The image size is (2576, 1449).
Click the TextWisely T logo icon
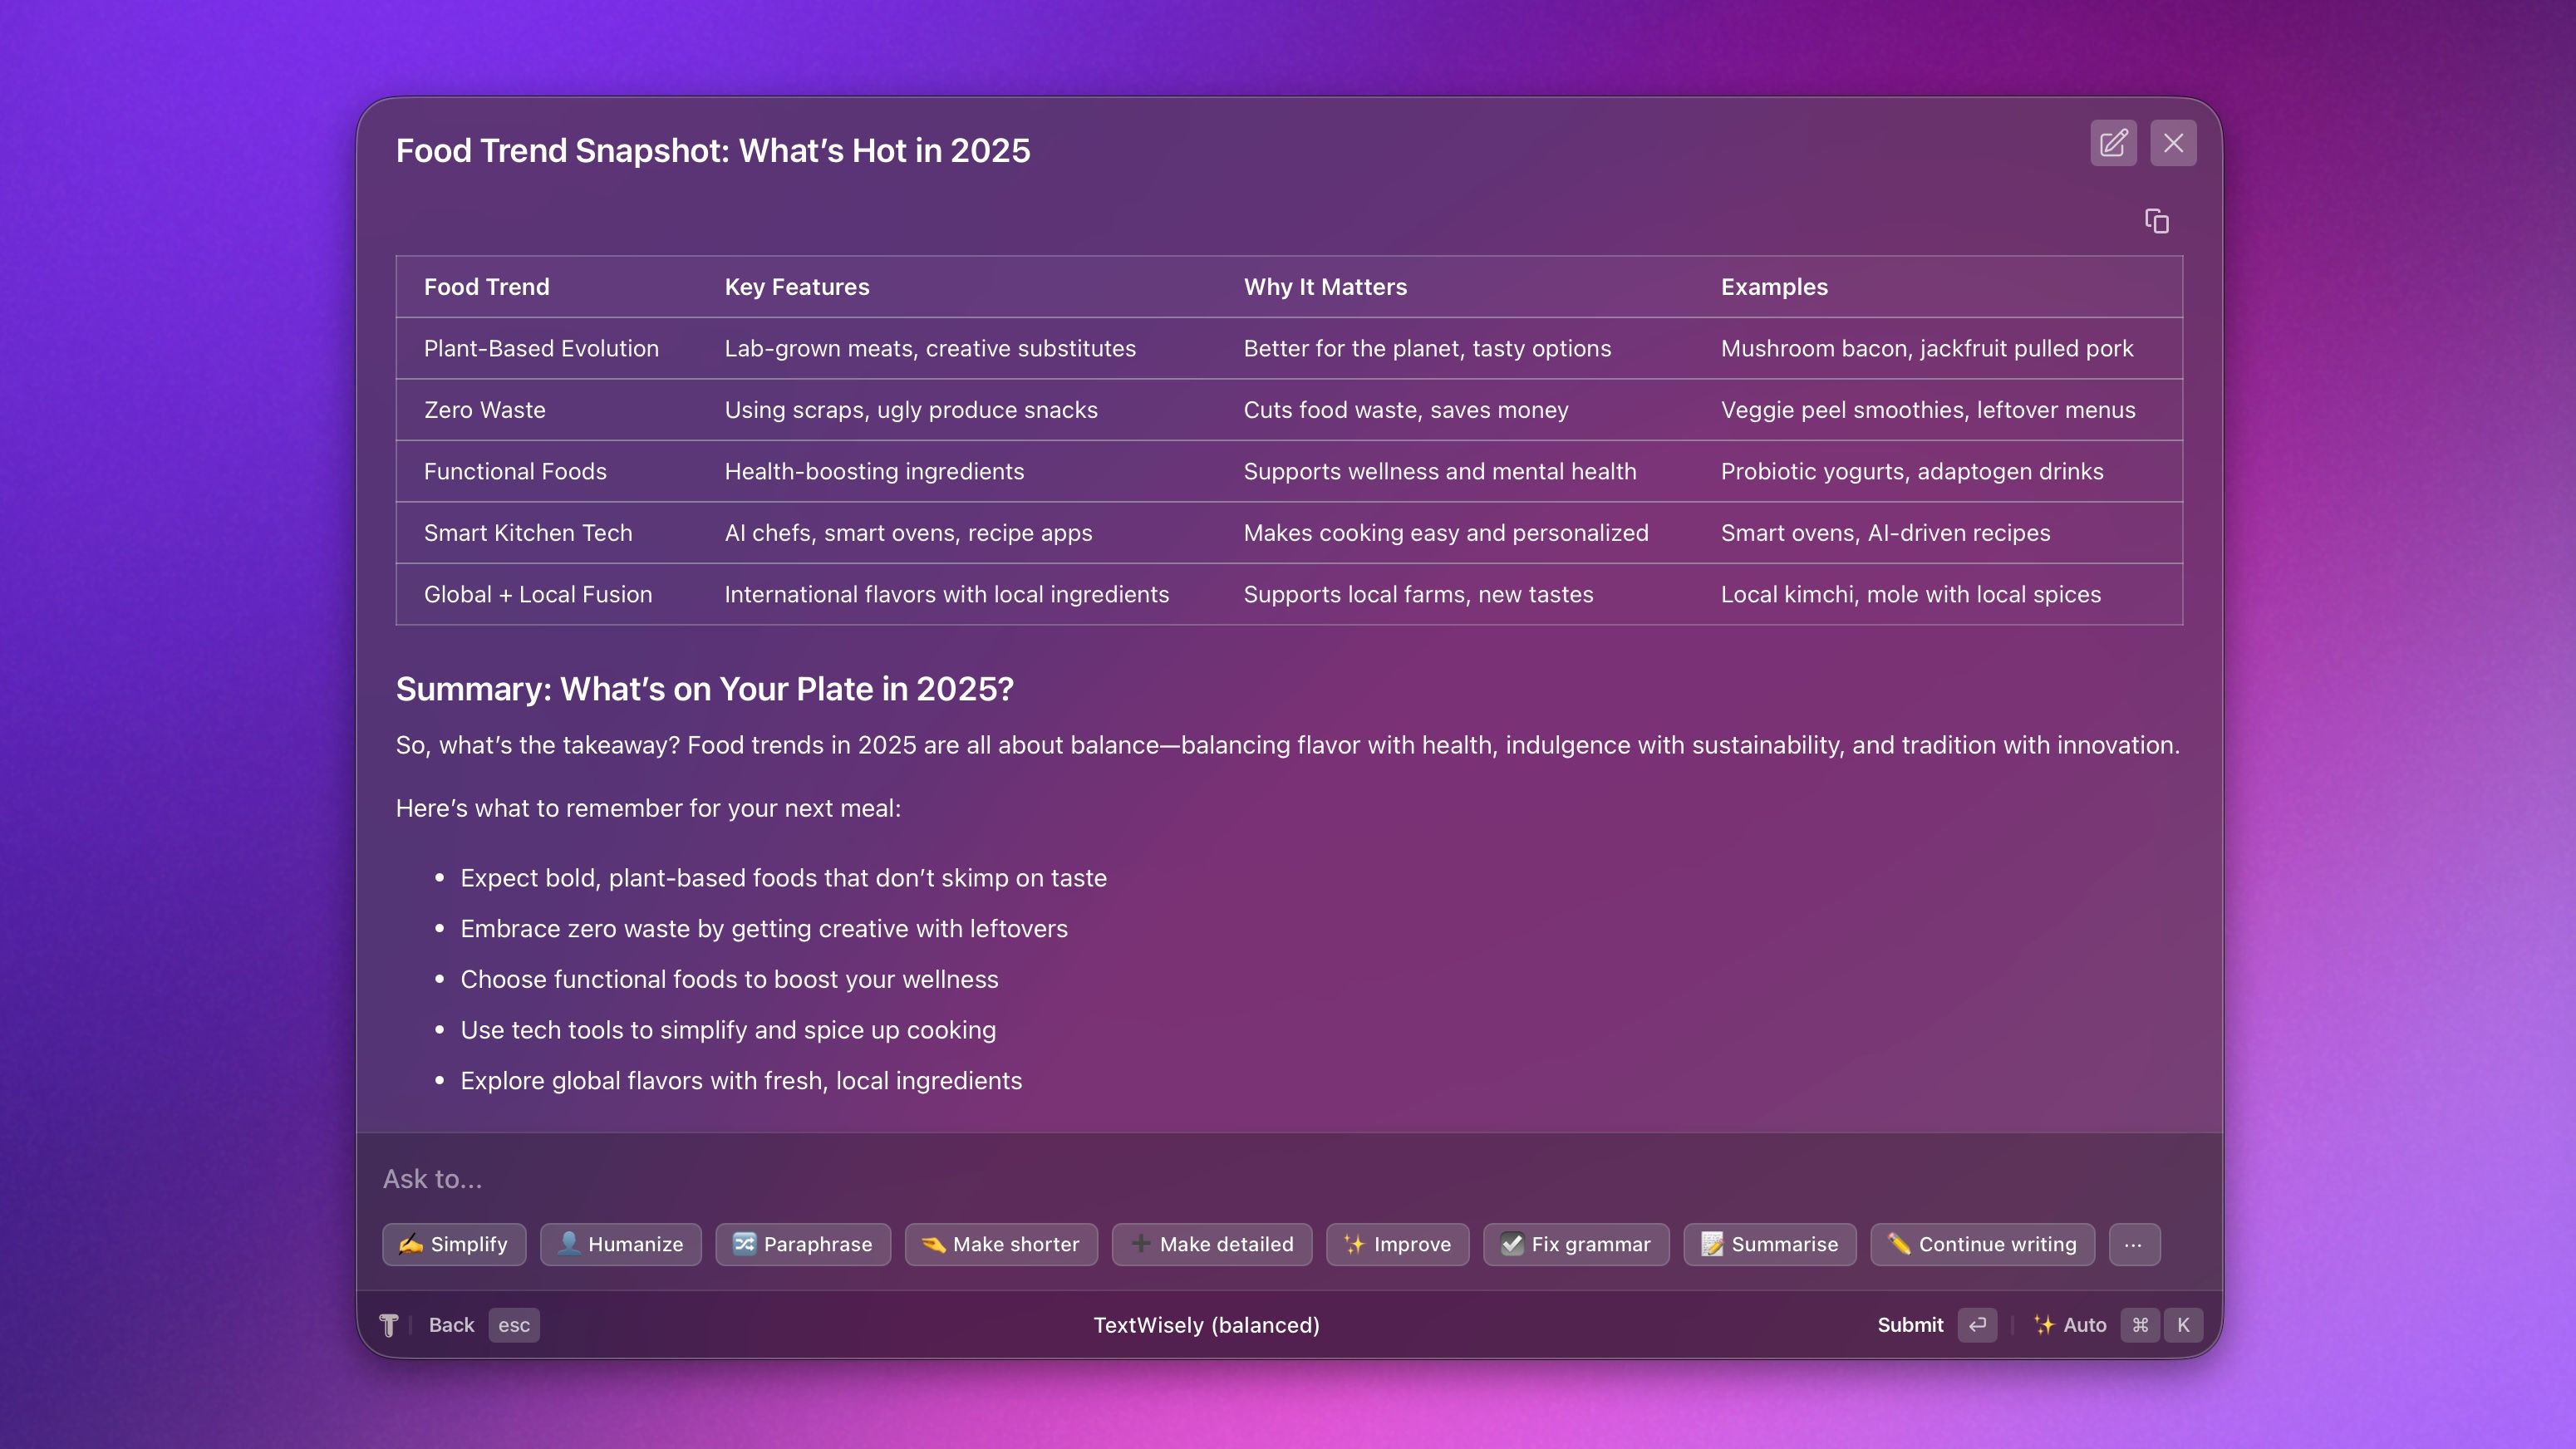(389, 1325)
